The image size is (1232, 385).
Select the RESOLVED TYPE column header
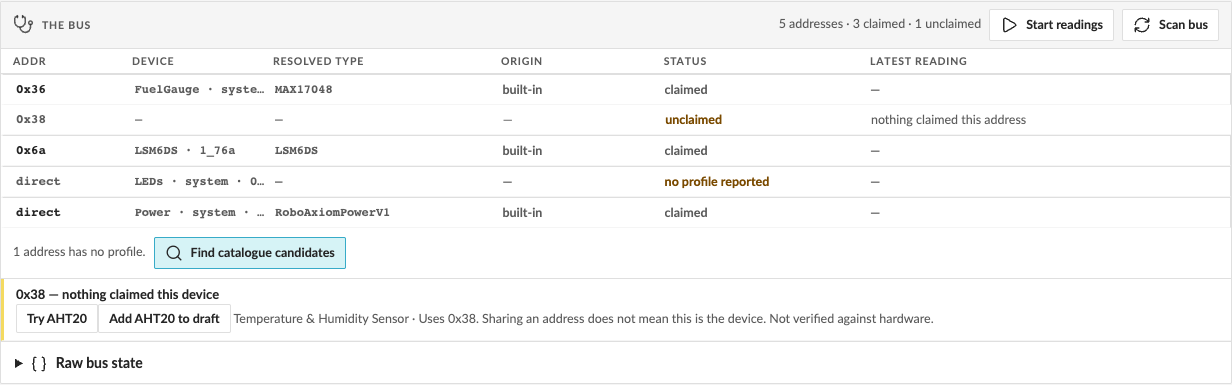pyautogui.click(x=318, y=61)
